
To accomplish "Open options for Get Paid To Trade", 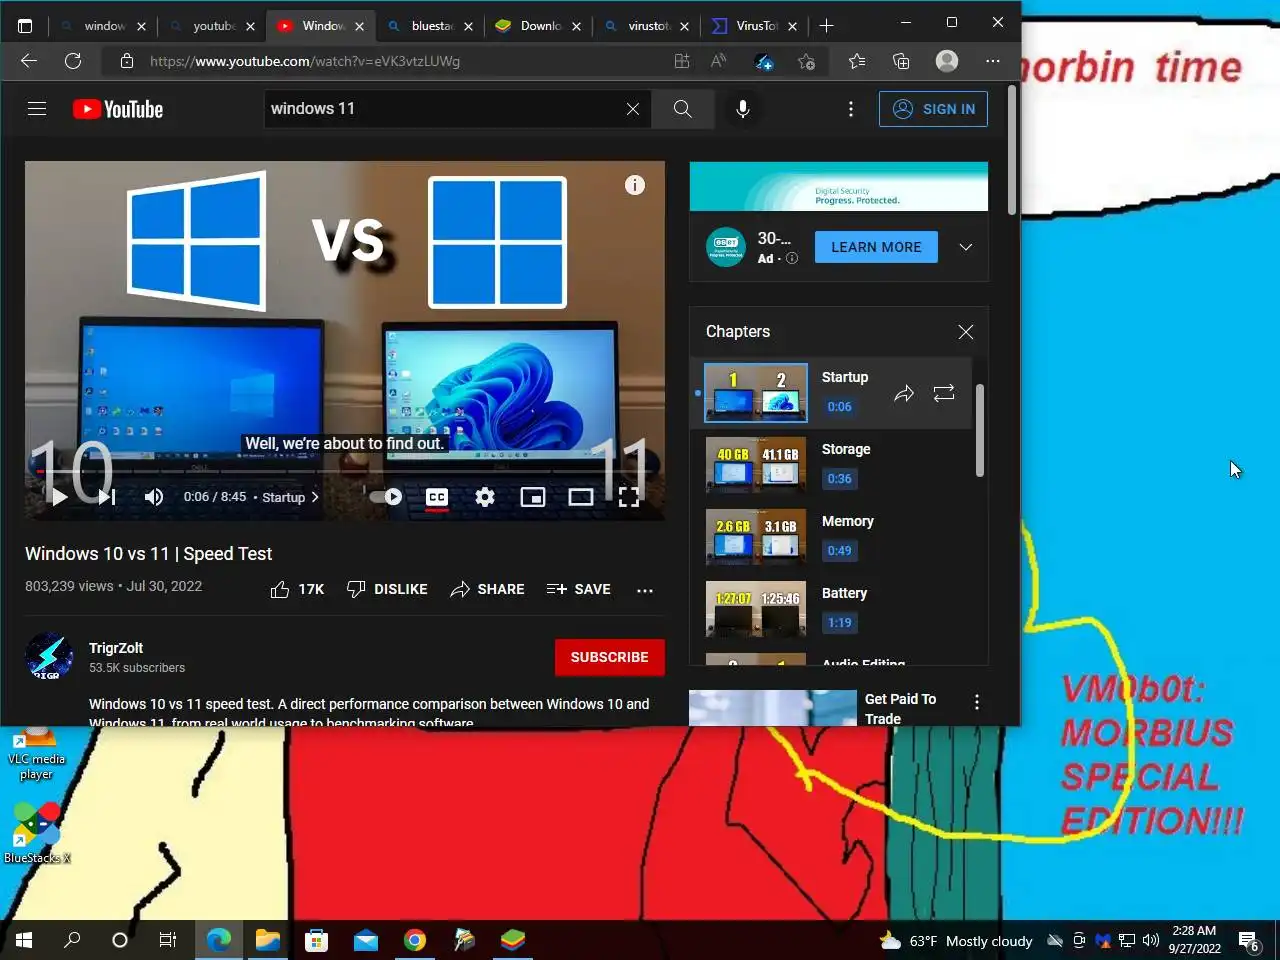I will 977,703.
